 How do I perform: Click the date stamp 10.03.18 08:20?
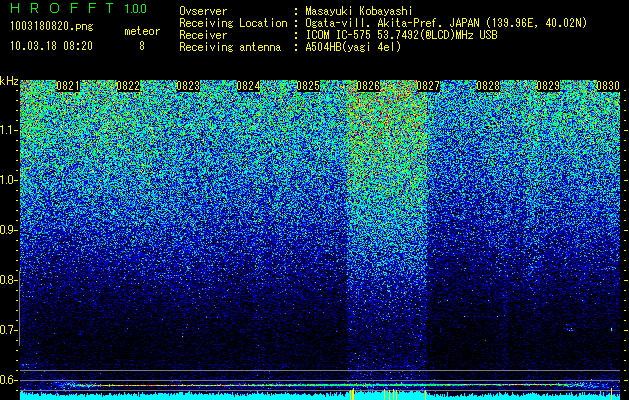coord(52,45)
